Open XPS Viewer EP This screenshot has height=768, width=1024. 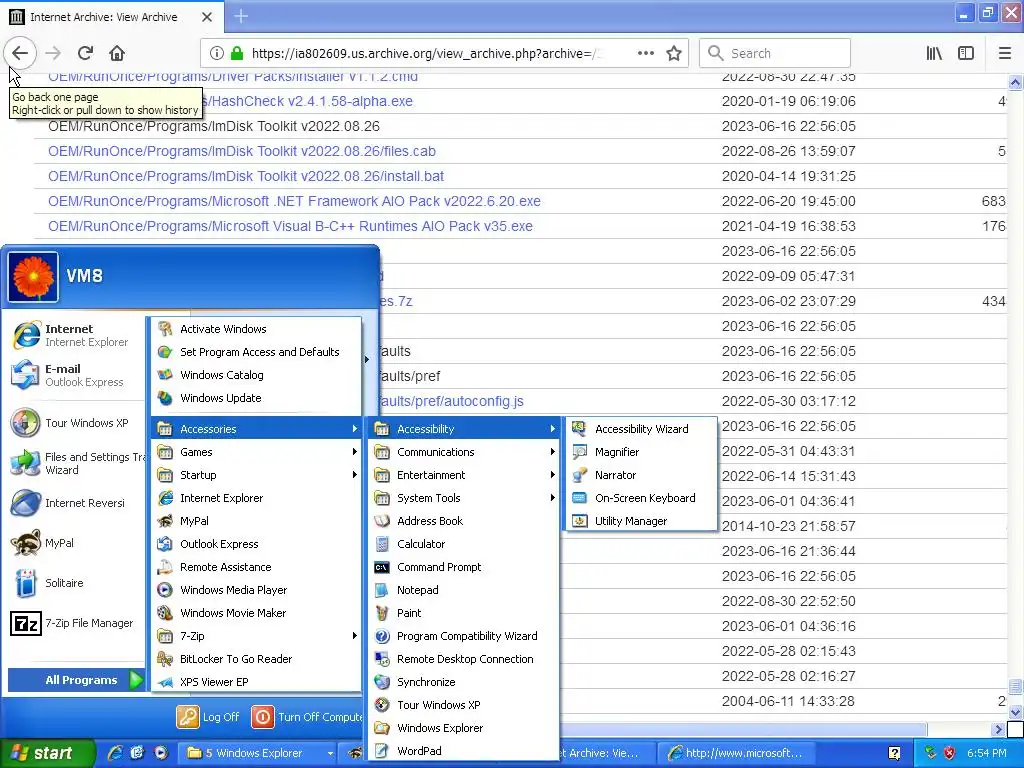(x=256, y=682)
